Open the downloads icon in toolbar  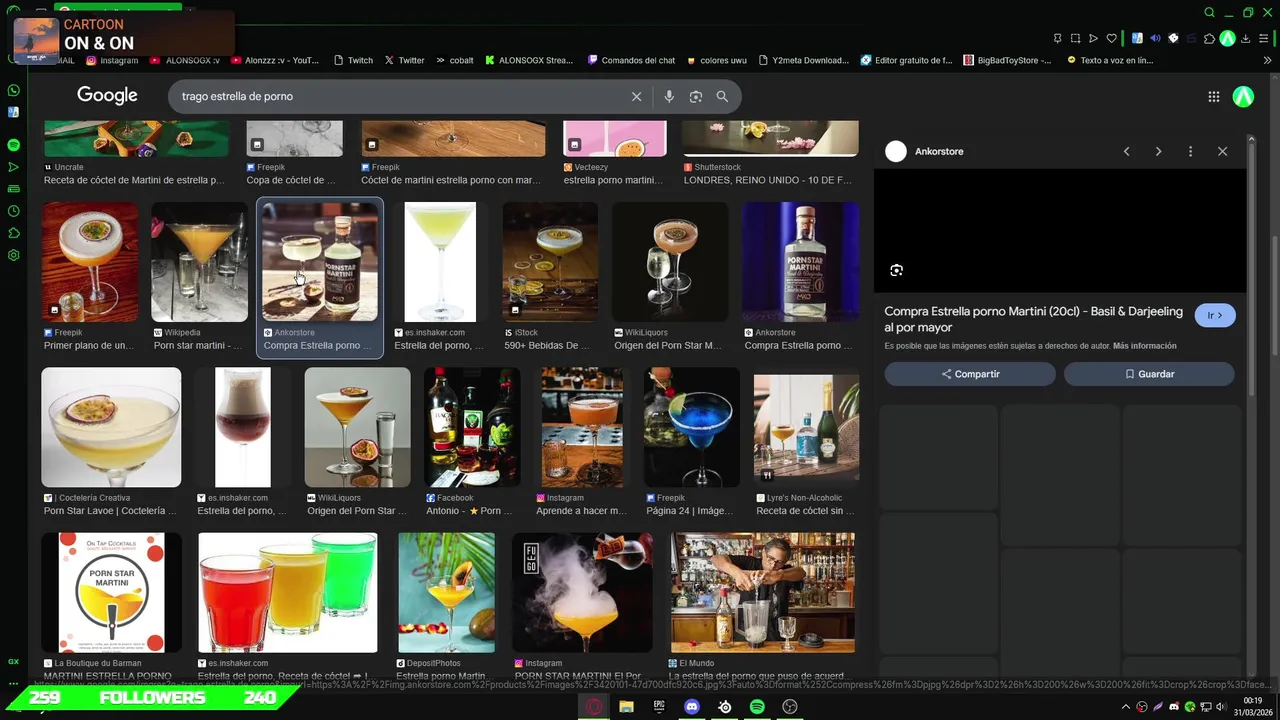[1245, 38]
